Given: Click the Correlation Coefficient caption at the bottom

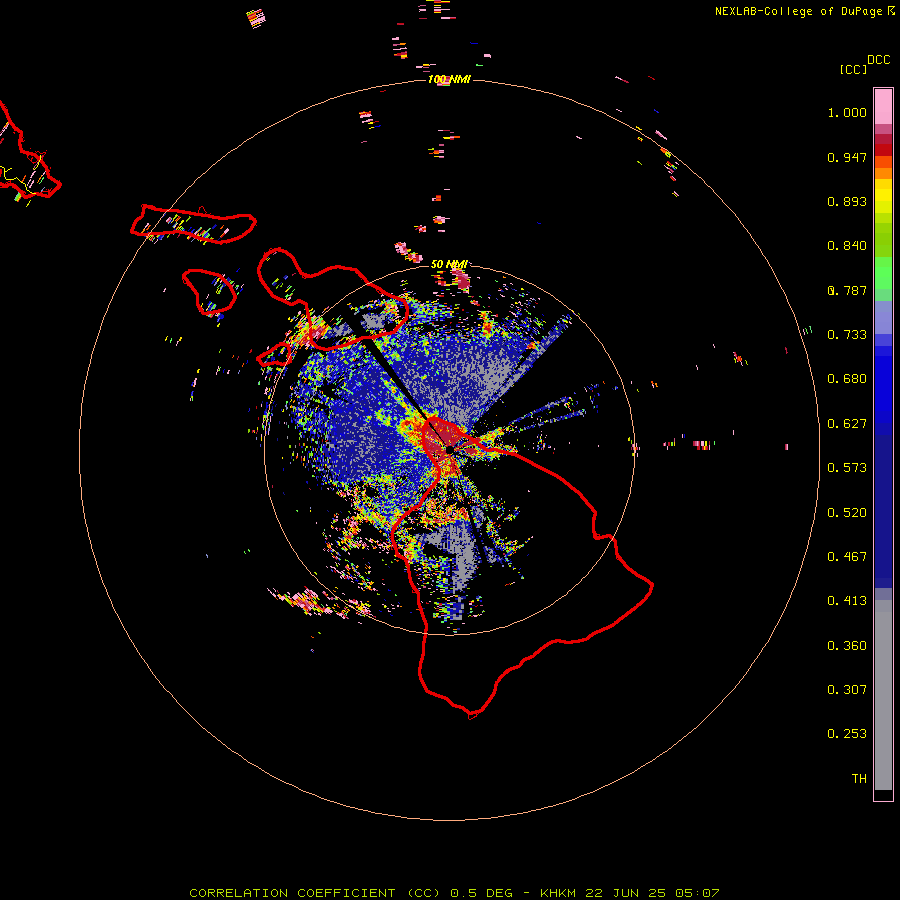Looking at the screenshot, I should (453, 893).
